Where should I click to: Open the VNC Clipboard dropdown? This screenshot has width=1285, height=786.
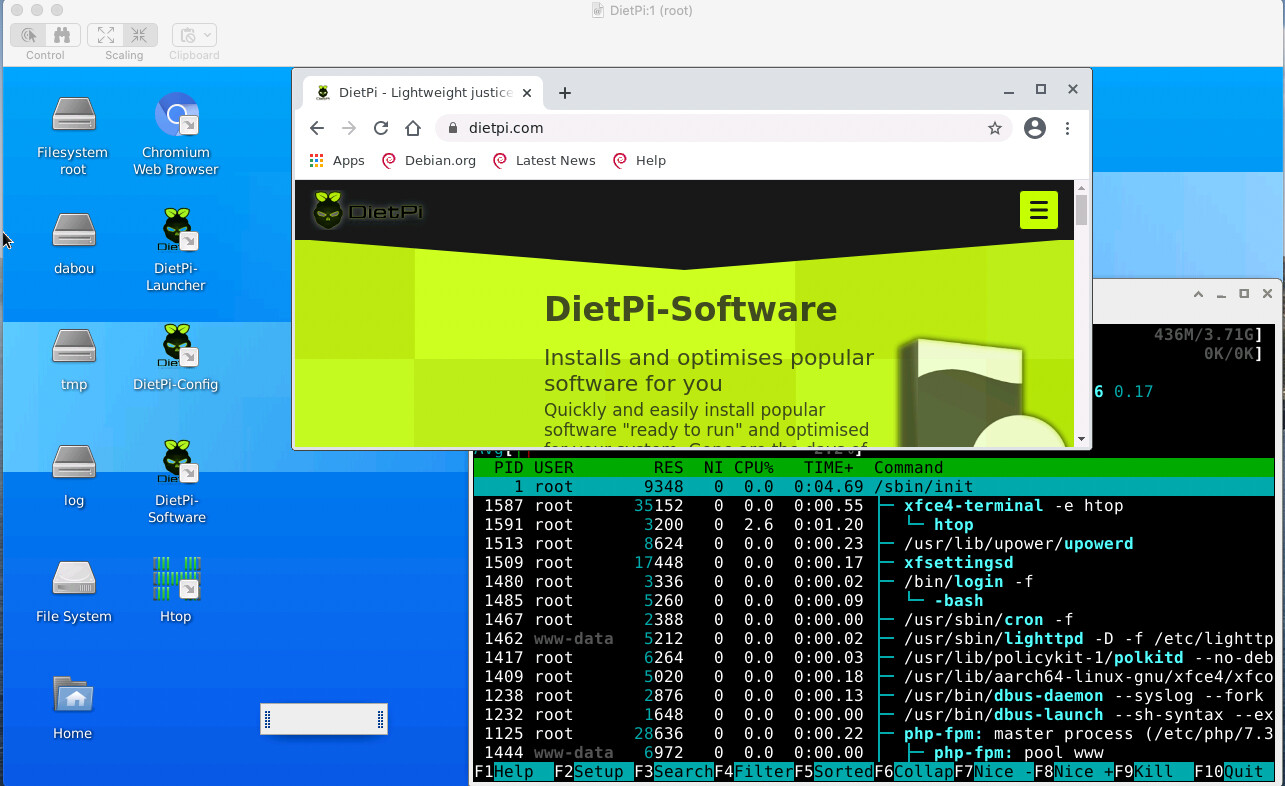click(x=194, y=35)
